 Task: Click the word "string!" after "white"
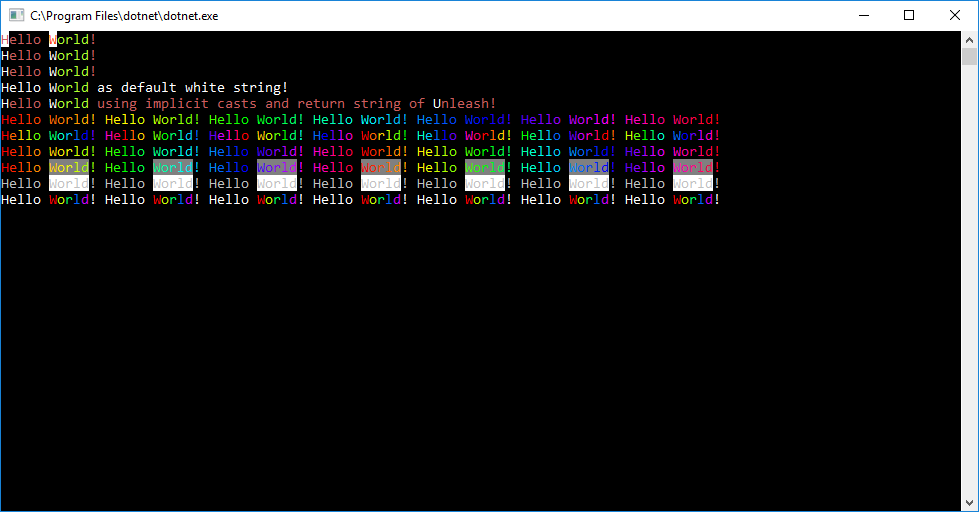260,88
